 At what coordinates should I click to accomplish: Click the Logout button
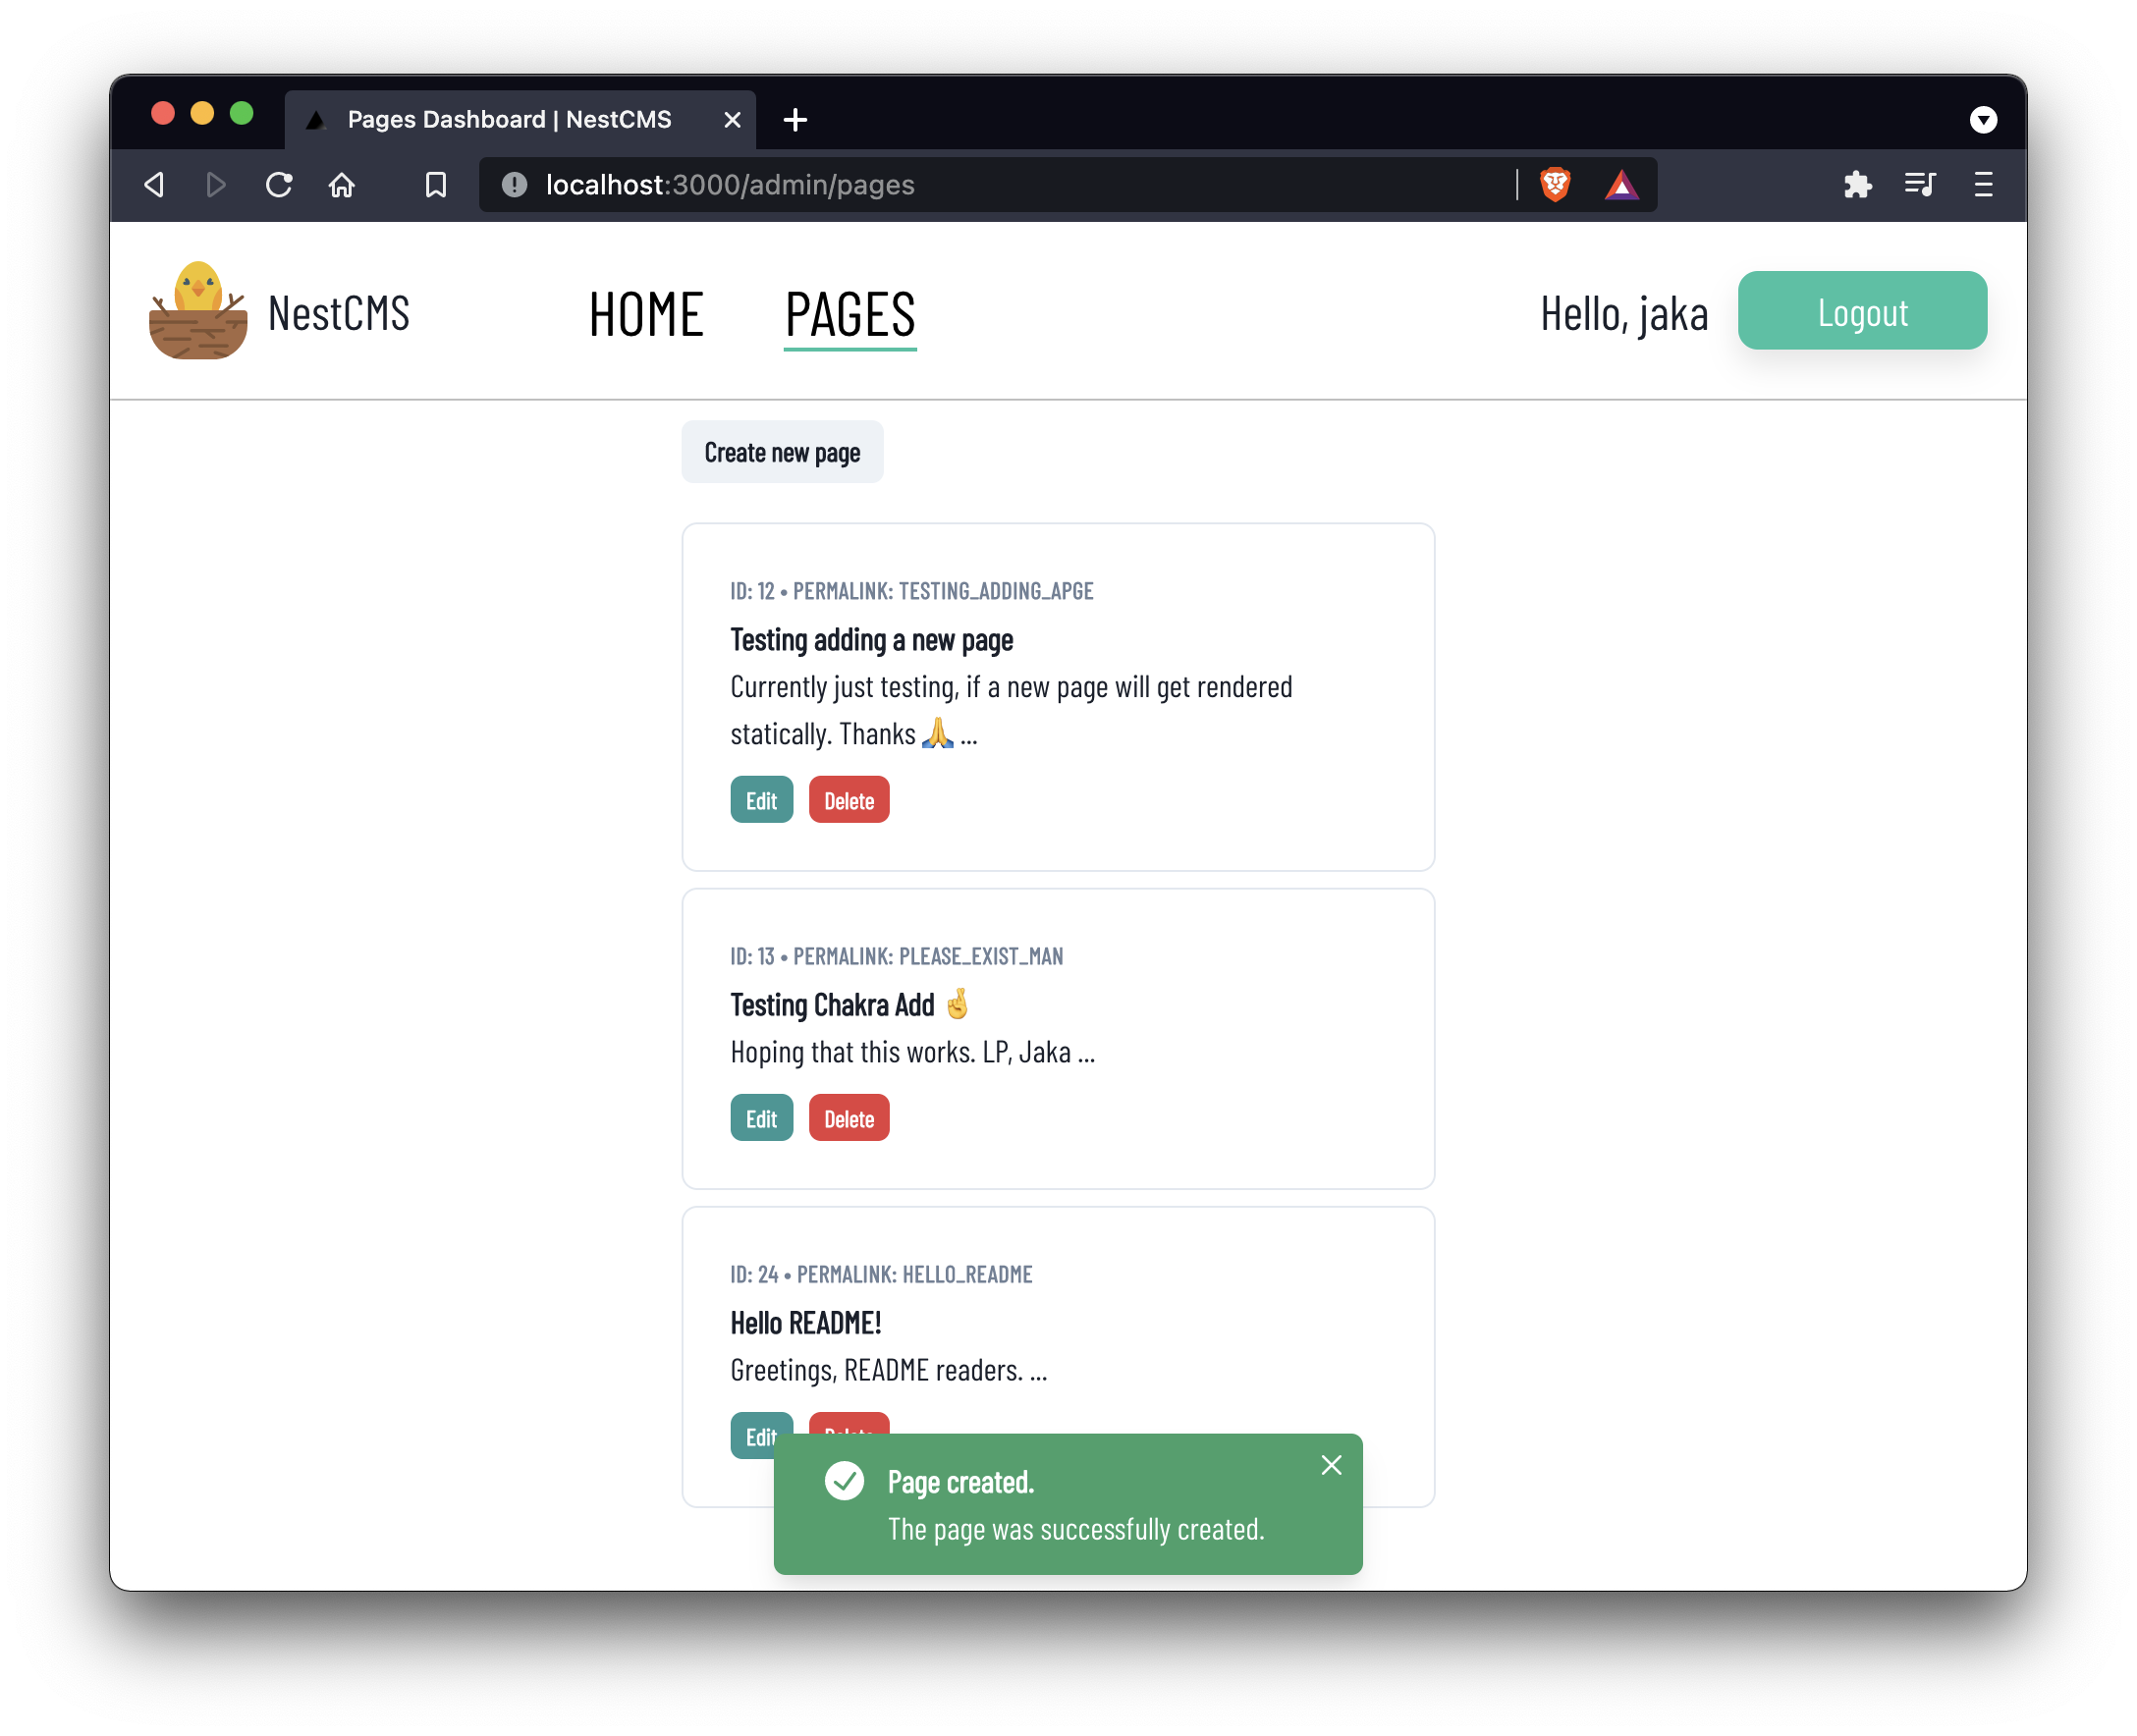click(x=1862, y=311)
